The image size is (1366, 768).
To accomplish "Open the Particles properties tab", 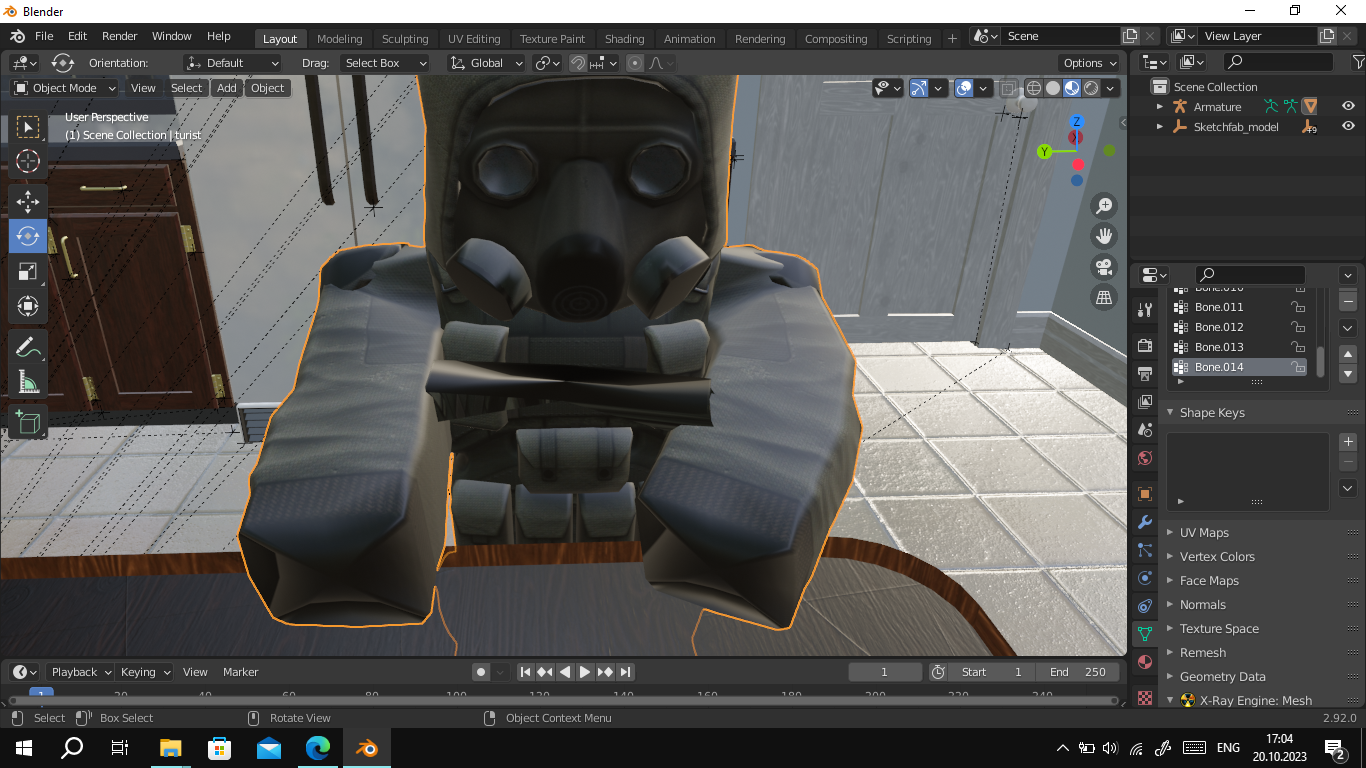I will click(1145, 550).
